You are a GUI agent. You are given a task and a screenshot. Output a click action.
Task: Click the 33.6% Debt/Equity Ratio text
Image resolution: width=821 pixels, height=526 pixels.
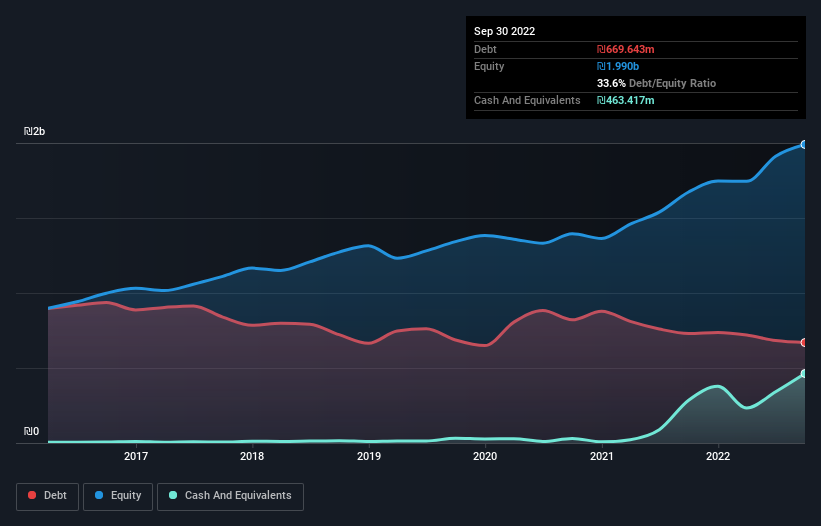[x=656, y=83]
